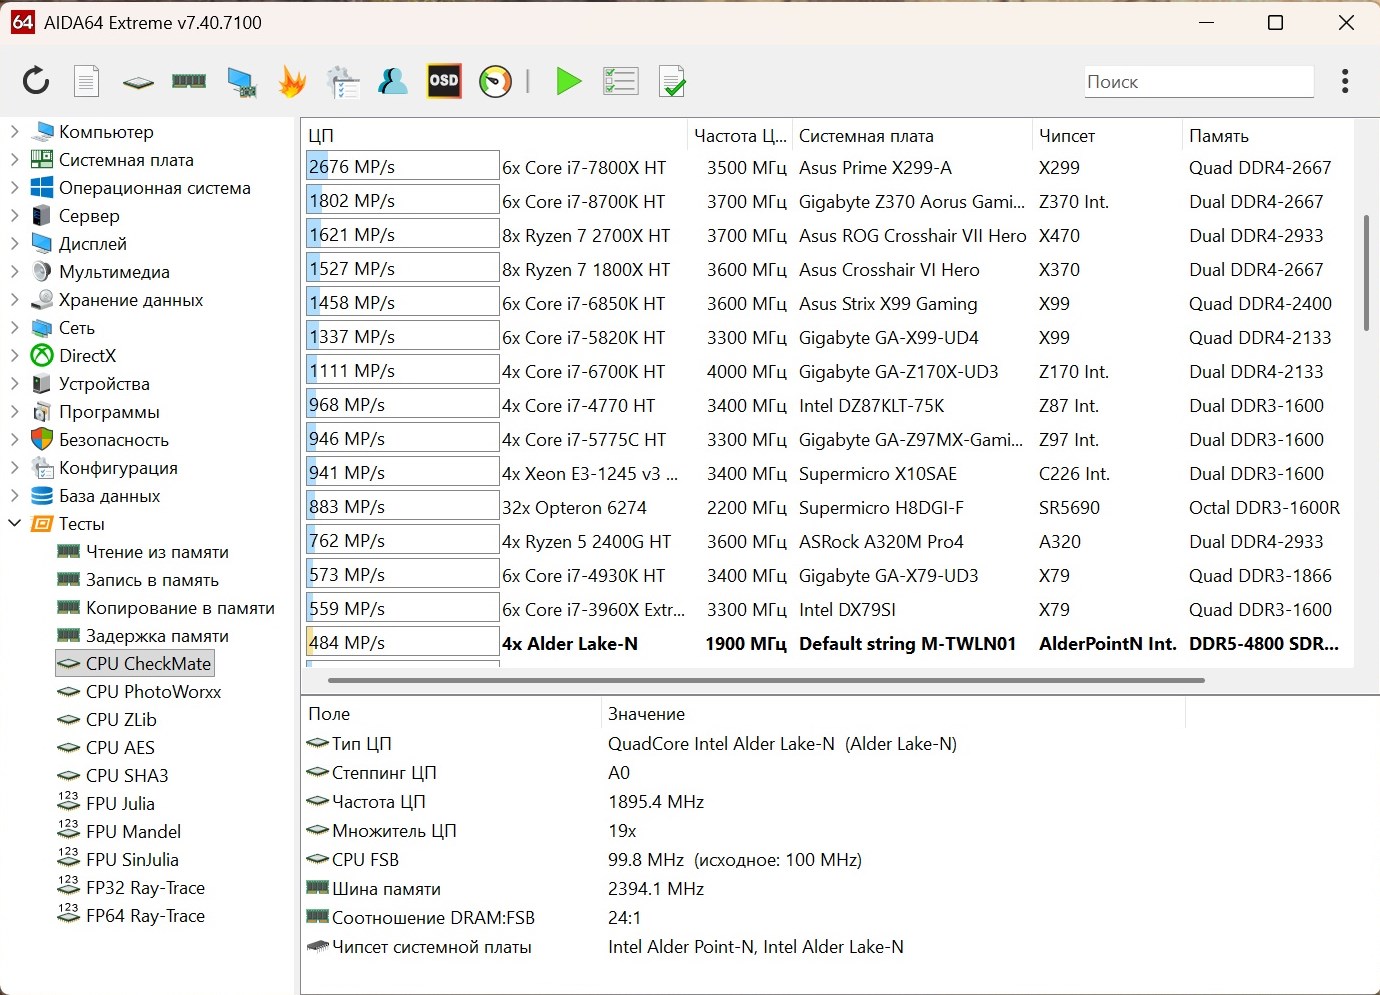Click the Refresh toolbar icon

[36, 81]
